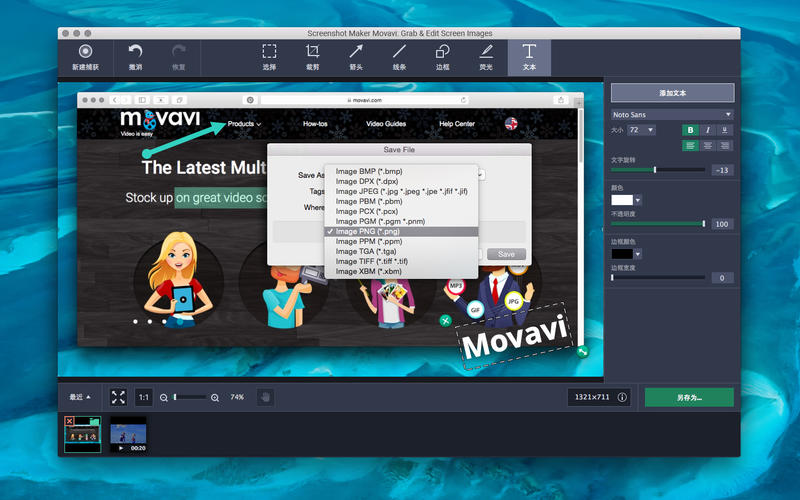Click the zoom in magnifier icon
Image resolution: width=800 pixels, height=500 pixels.
(x=215, y=397)
